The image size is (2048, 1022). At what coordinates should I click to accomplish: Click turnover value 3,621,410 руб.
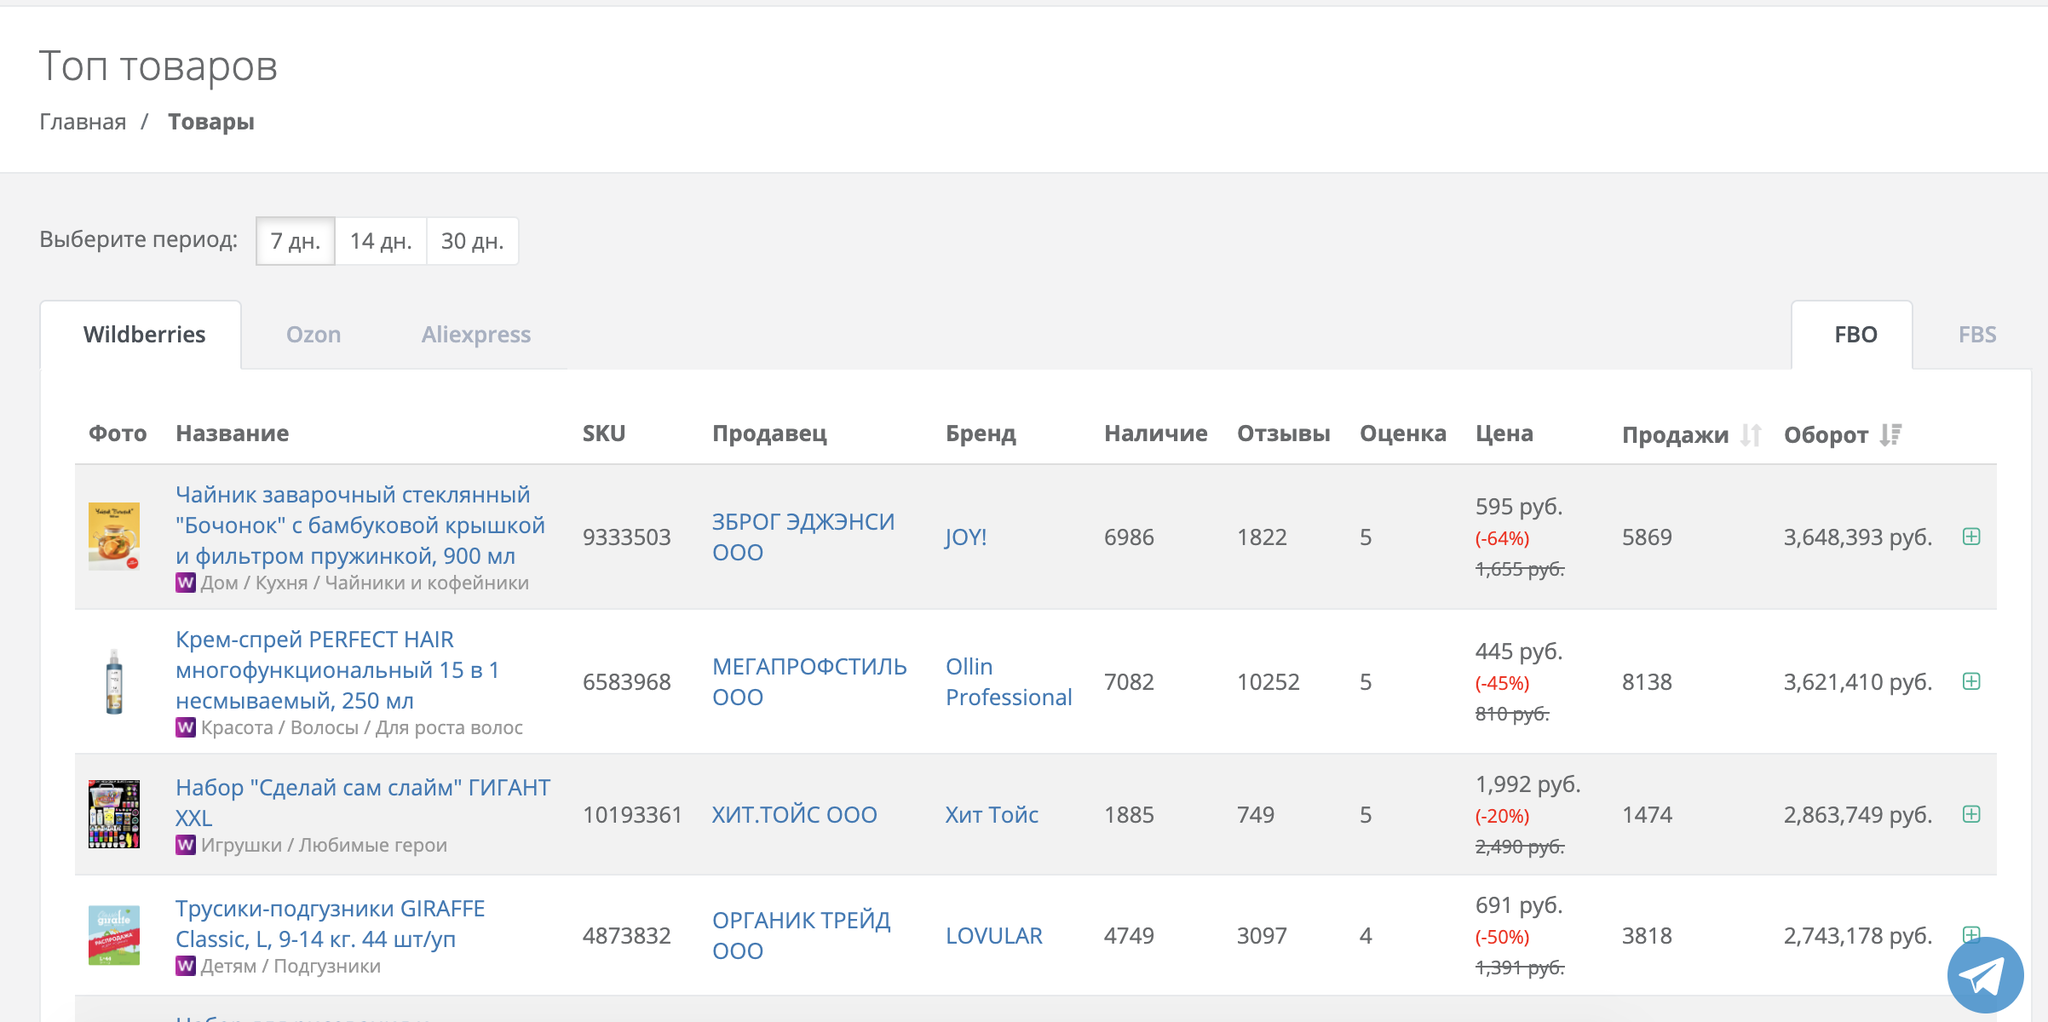click(1858, 682)
